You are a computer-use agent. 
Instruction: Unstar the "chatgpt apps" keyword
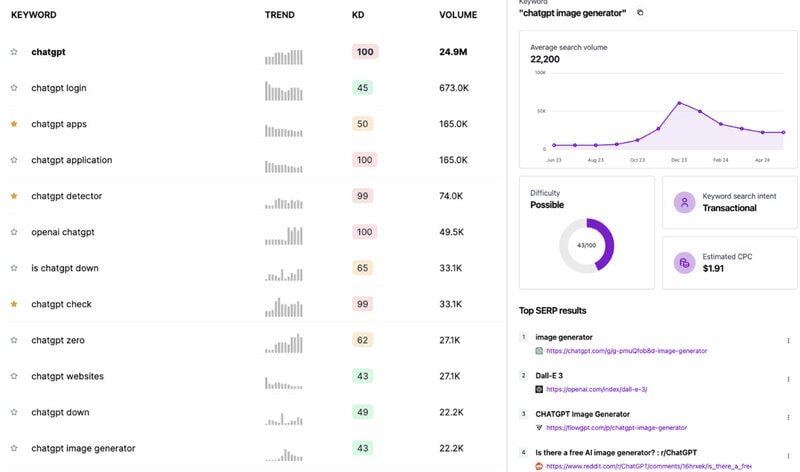(14, 123)
